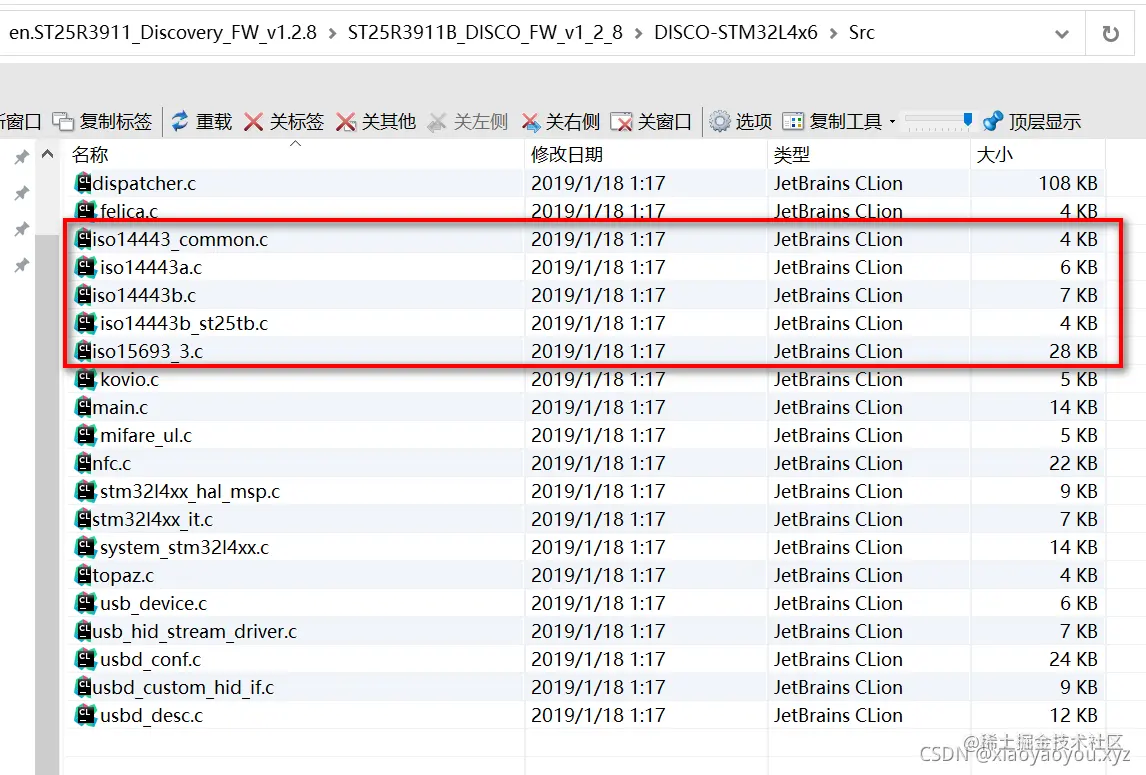Collapse the quick access pane arrow
Image resolution: width=1146 pixels, height=775 pixels.
pos(48,154)
